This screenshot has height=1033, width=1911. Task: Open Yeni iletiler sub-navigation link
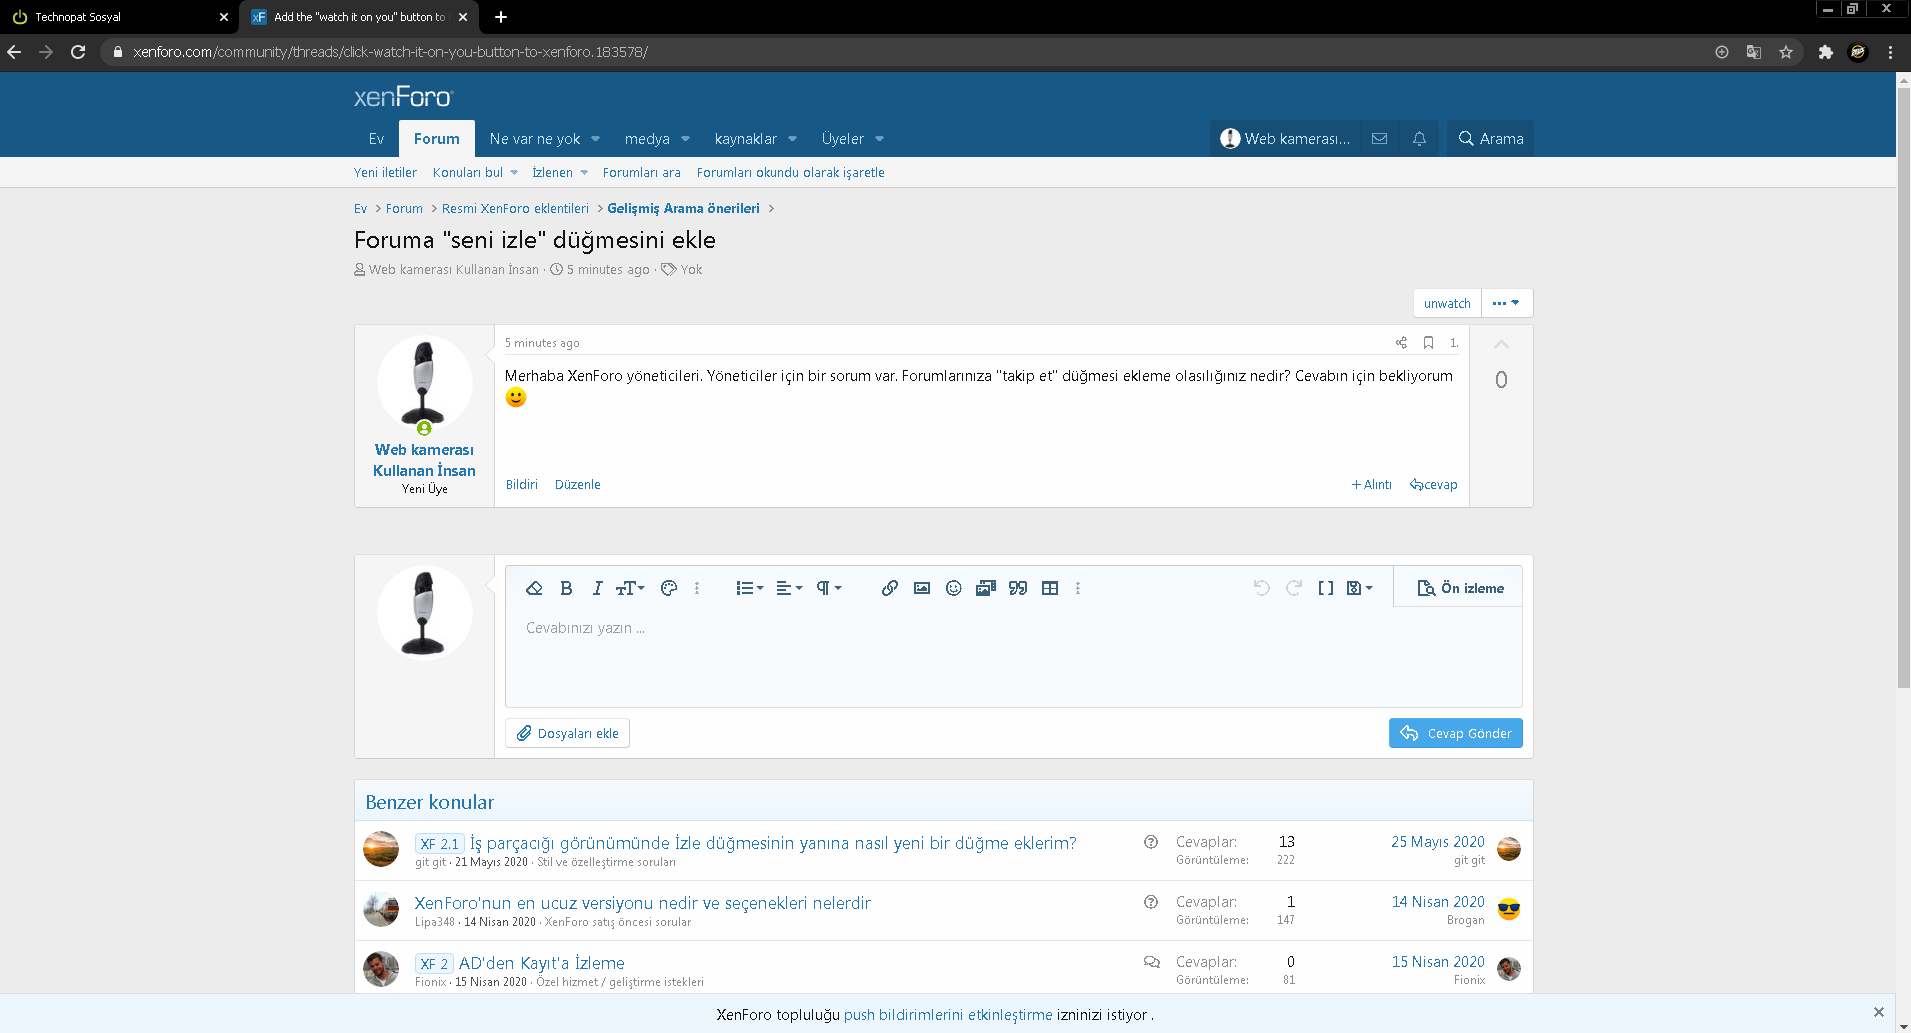385,173
